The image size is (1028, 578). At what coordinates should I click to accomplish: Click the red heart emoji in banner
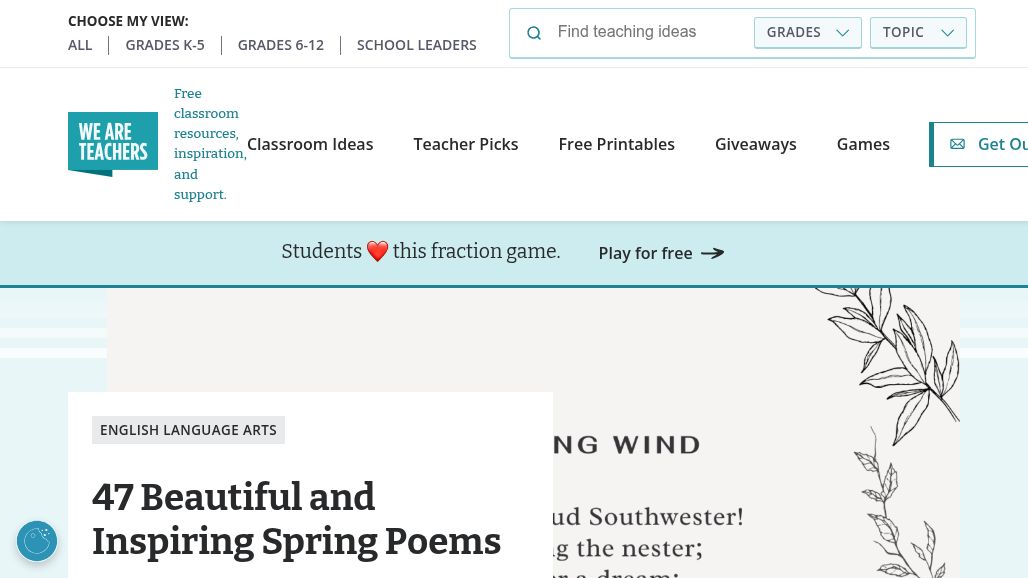[377, 252]
